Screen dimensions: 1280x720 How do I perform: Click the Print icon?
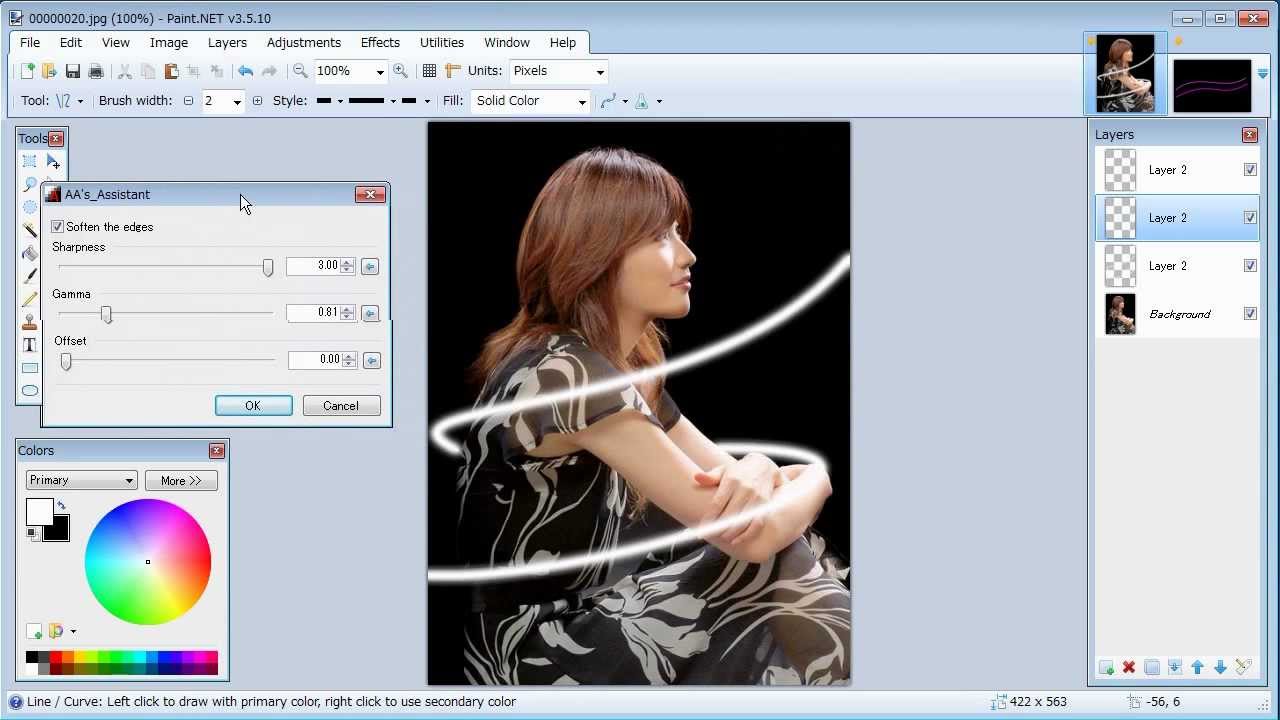pyautogui.click(x=96, y=71)
